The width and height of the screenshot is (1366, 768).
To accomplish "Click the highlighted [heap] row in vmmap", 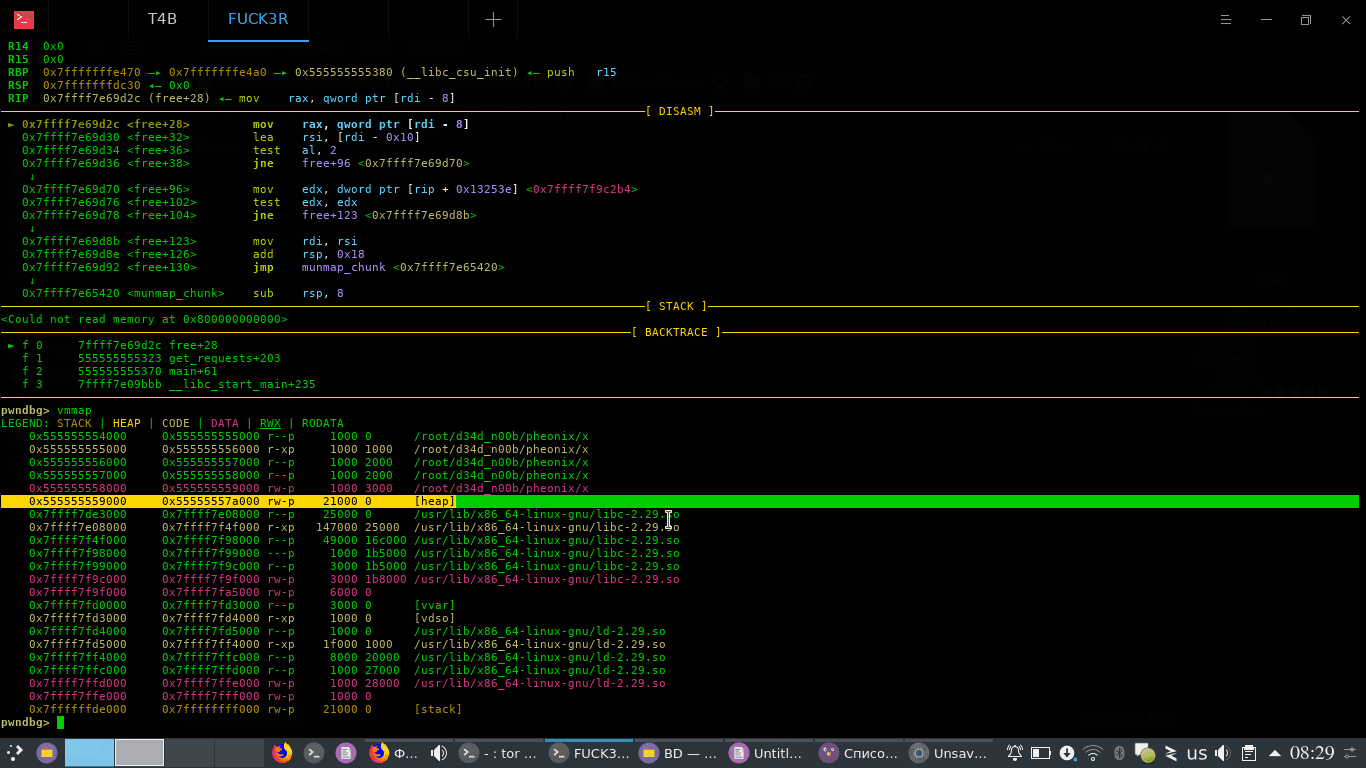I will click(680, 501).
